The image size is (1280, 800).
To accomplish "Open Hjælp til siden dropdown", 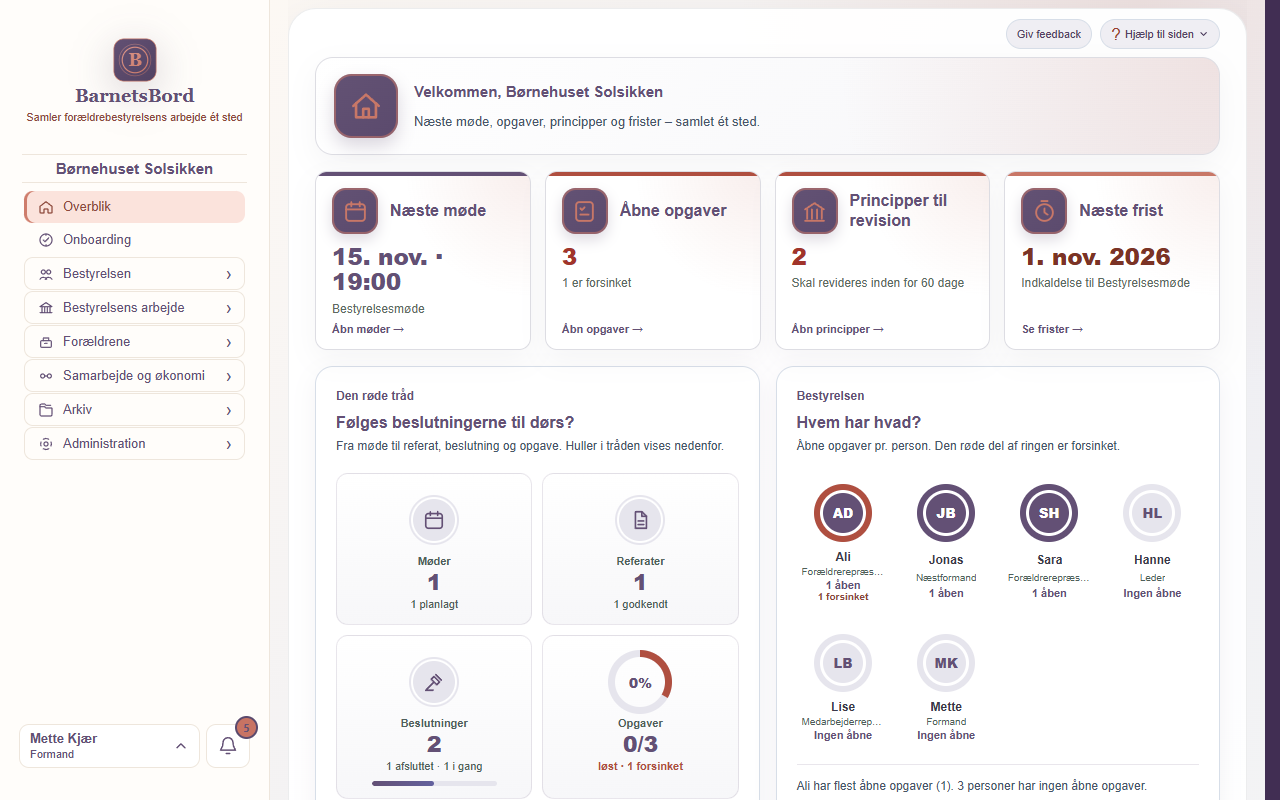I will coord(1159,34).
